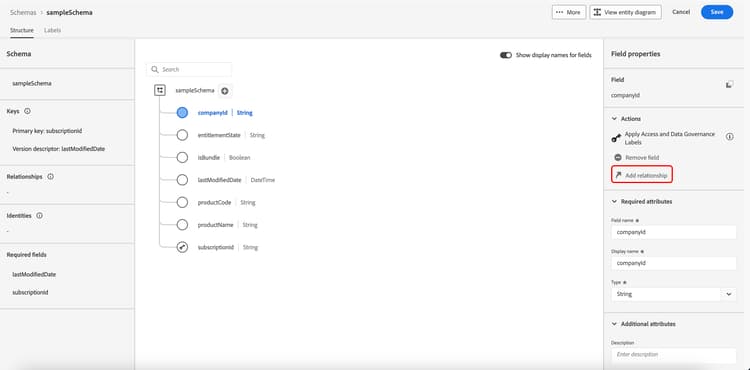Click sampleSchema in the Schema panel
The image size is (750, 370).
(32, 83)
